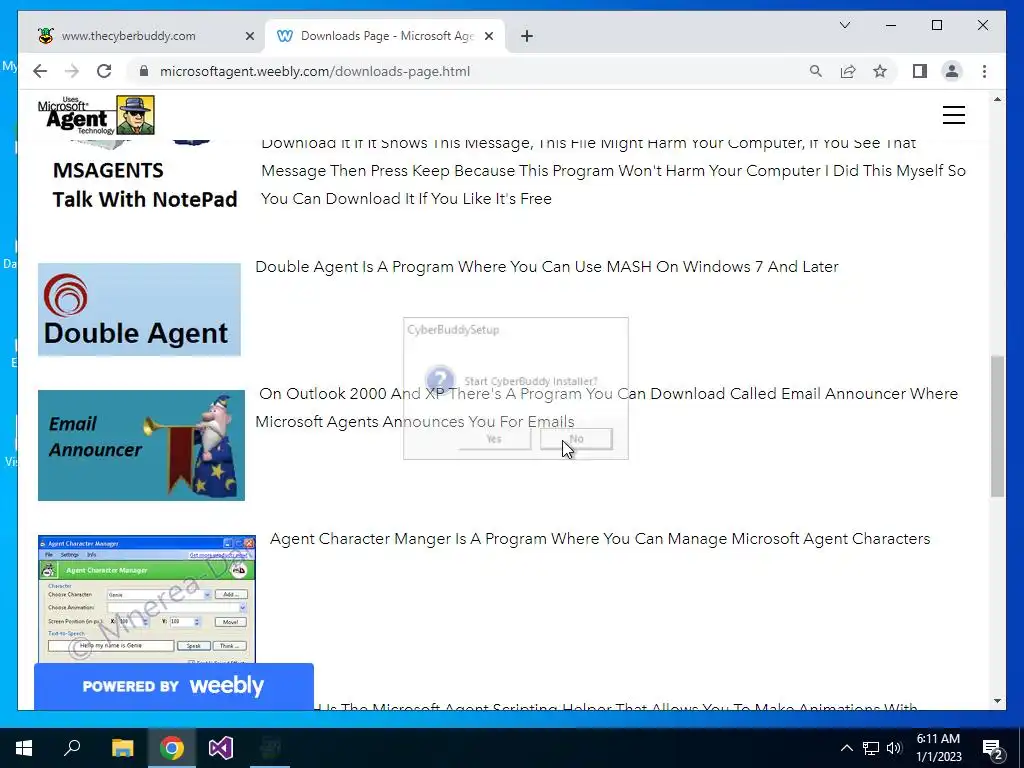Choose Yes in CyberBuddySetup dialog
The height and width of the screenshot is (768, 1024).
[x=494, y=439]
